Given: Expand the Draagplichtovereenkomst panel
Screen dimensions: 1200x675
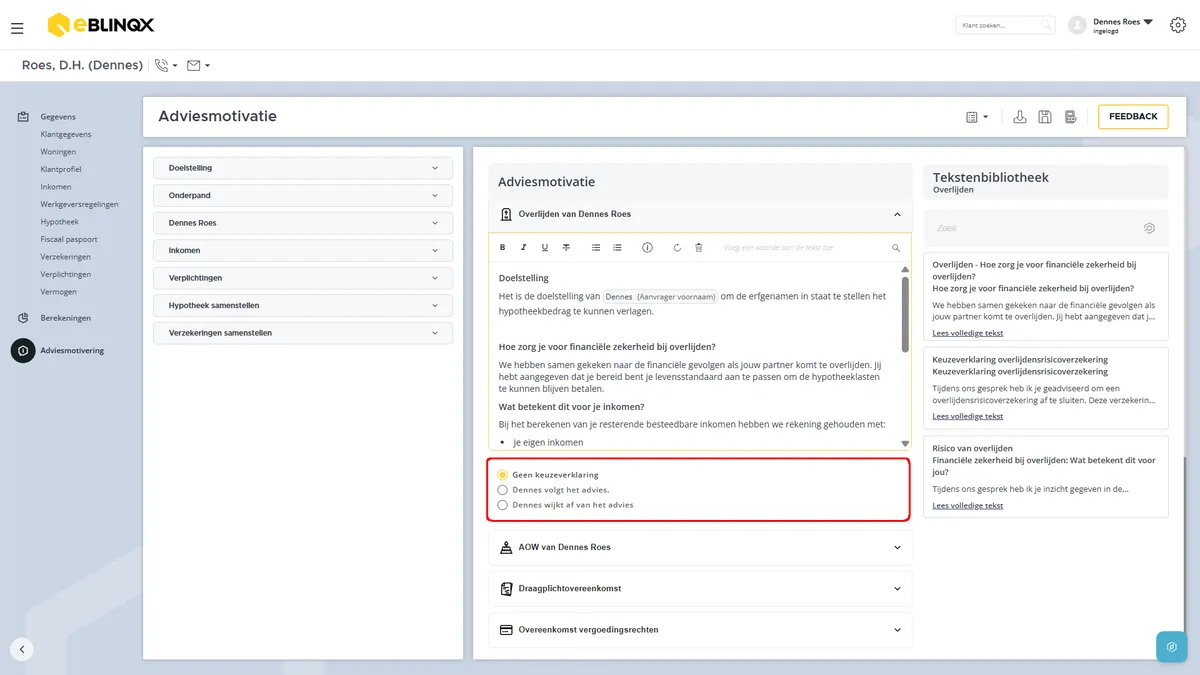Looking at the screenshot, I should [700, 589].
